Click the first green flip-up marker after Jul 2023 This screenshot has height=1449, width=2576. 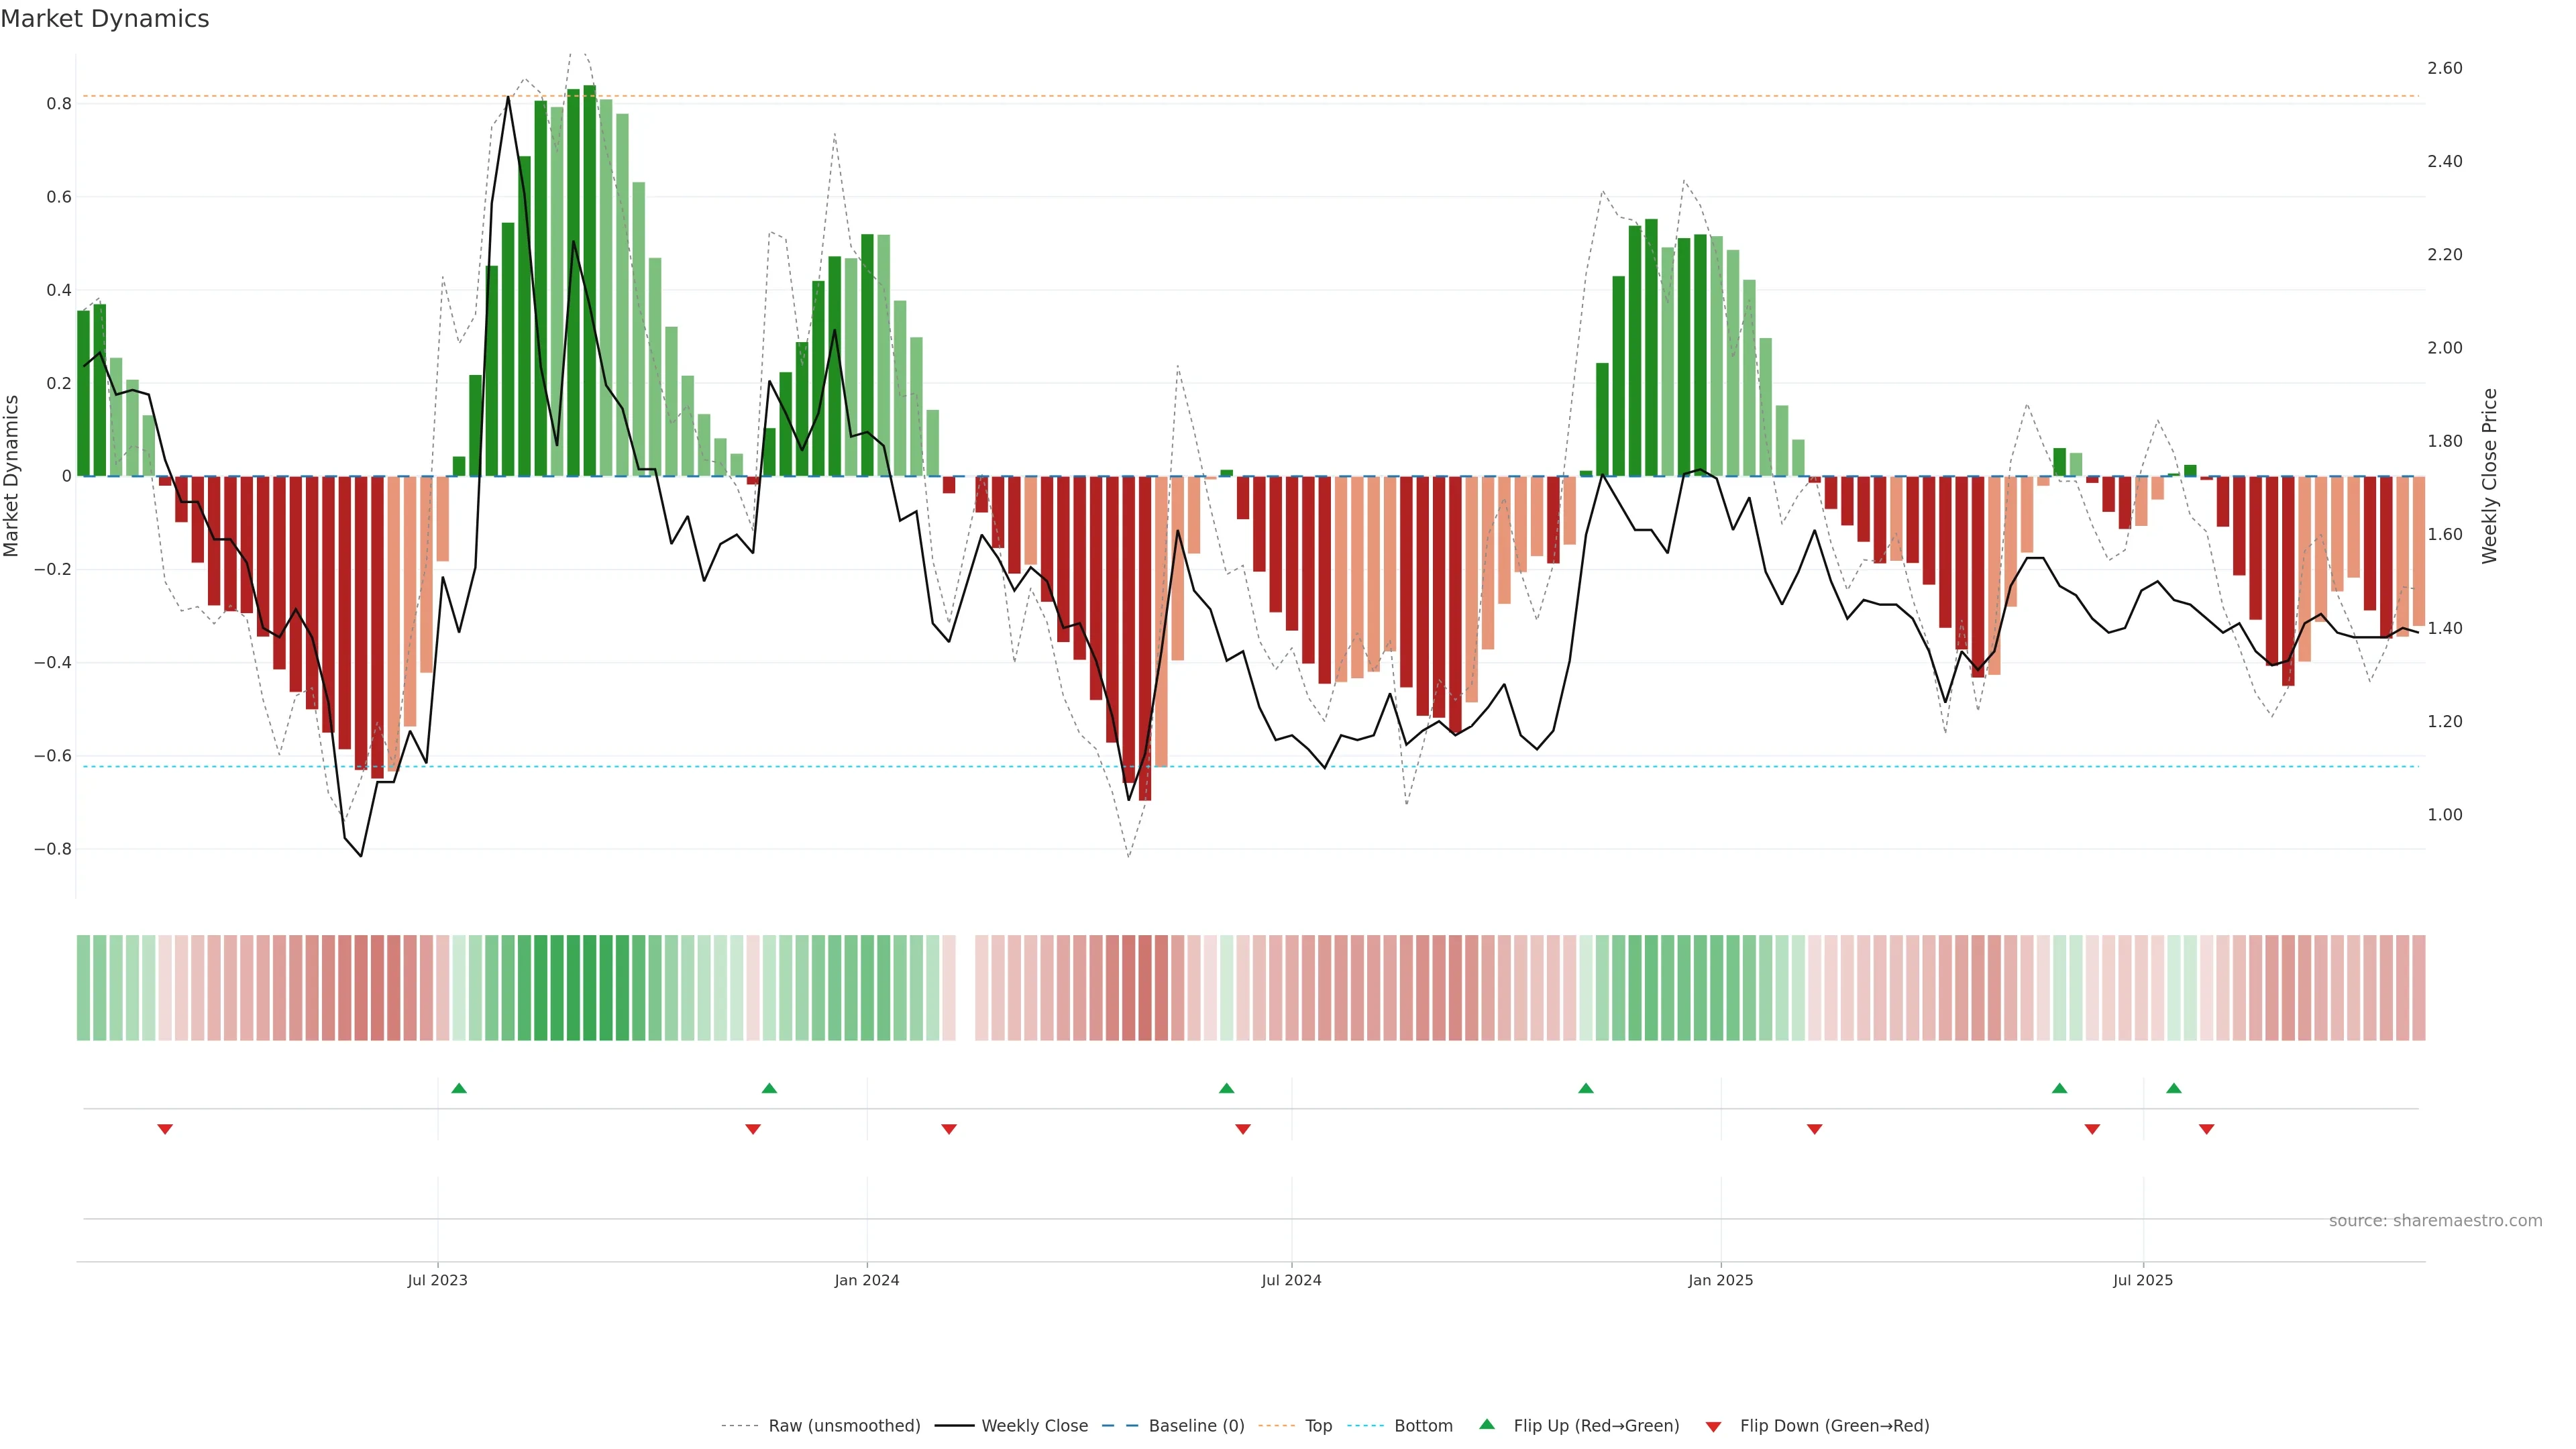459,1088
